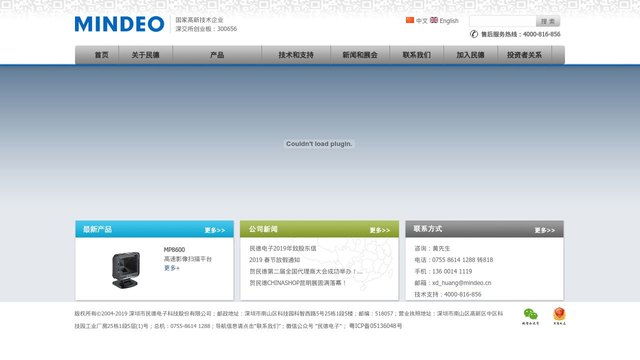Open the 新闻和展会 menu item

pos(360,55)
